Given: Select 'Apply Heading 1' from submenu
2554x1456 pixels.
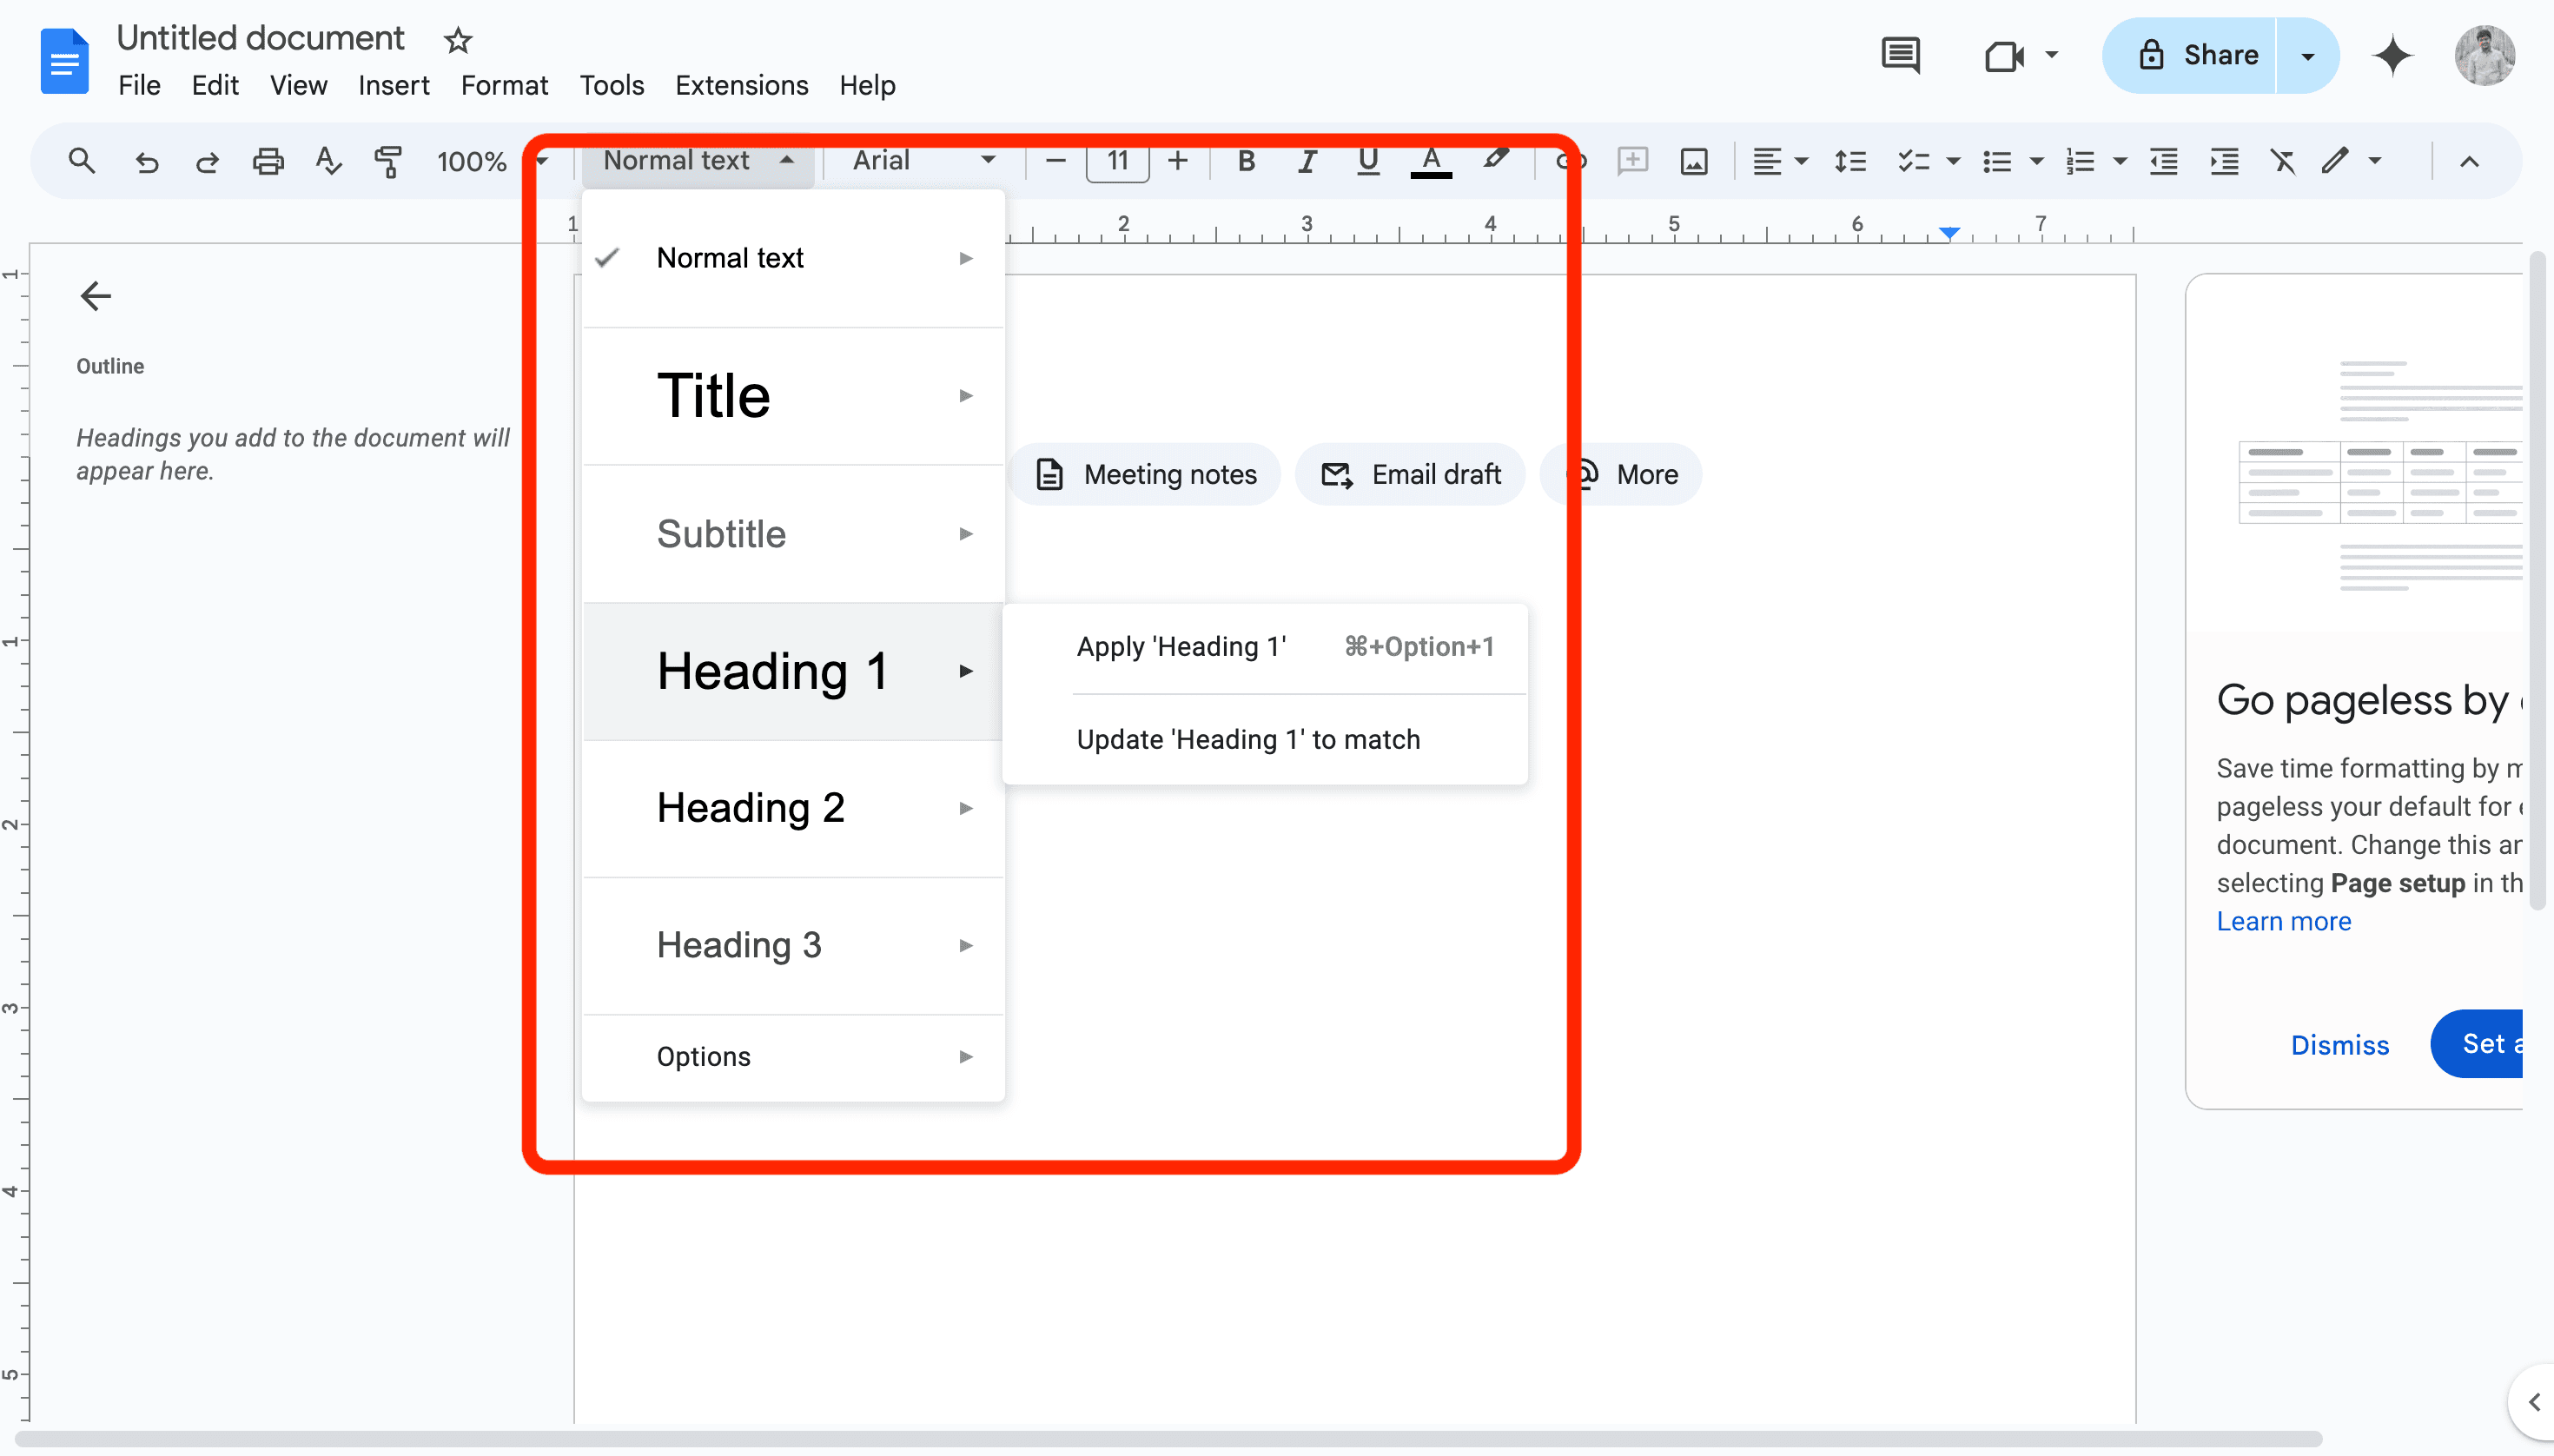Looking at the screenshot, I should pyautogui.click(x=1181, y=645).
